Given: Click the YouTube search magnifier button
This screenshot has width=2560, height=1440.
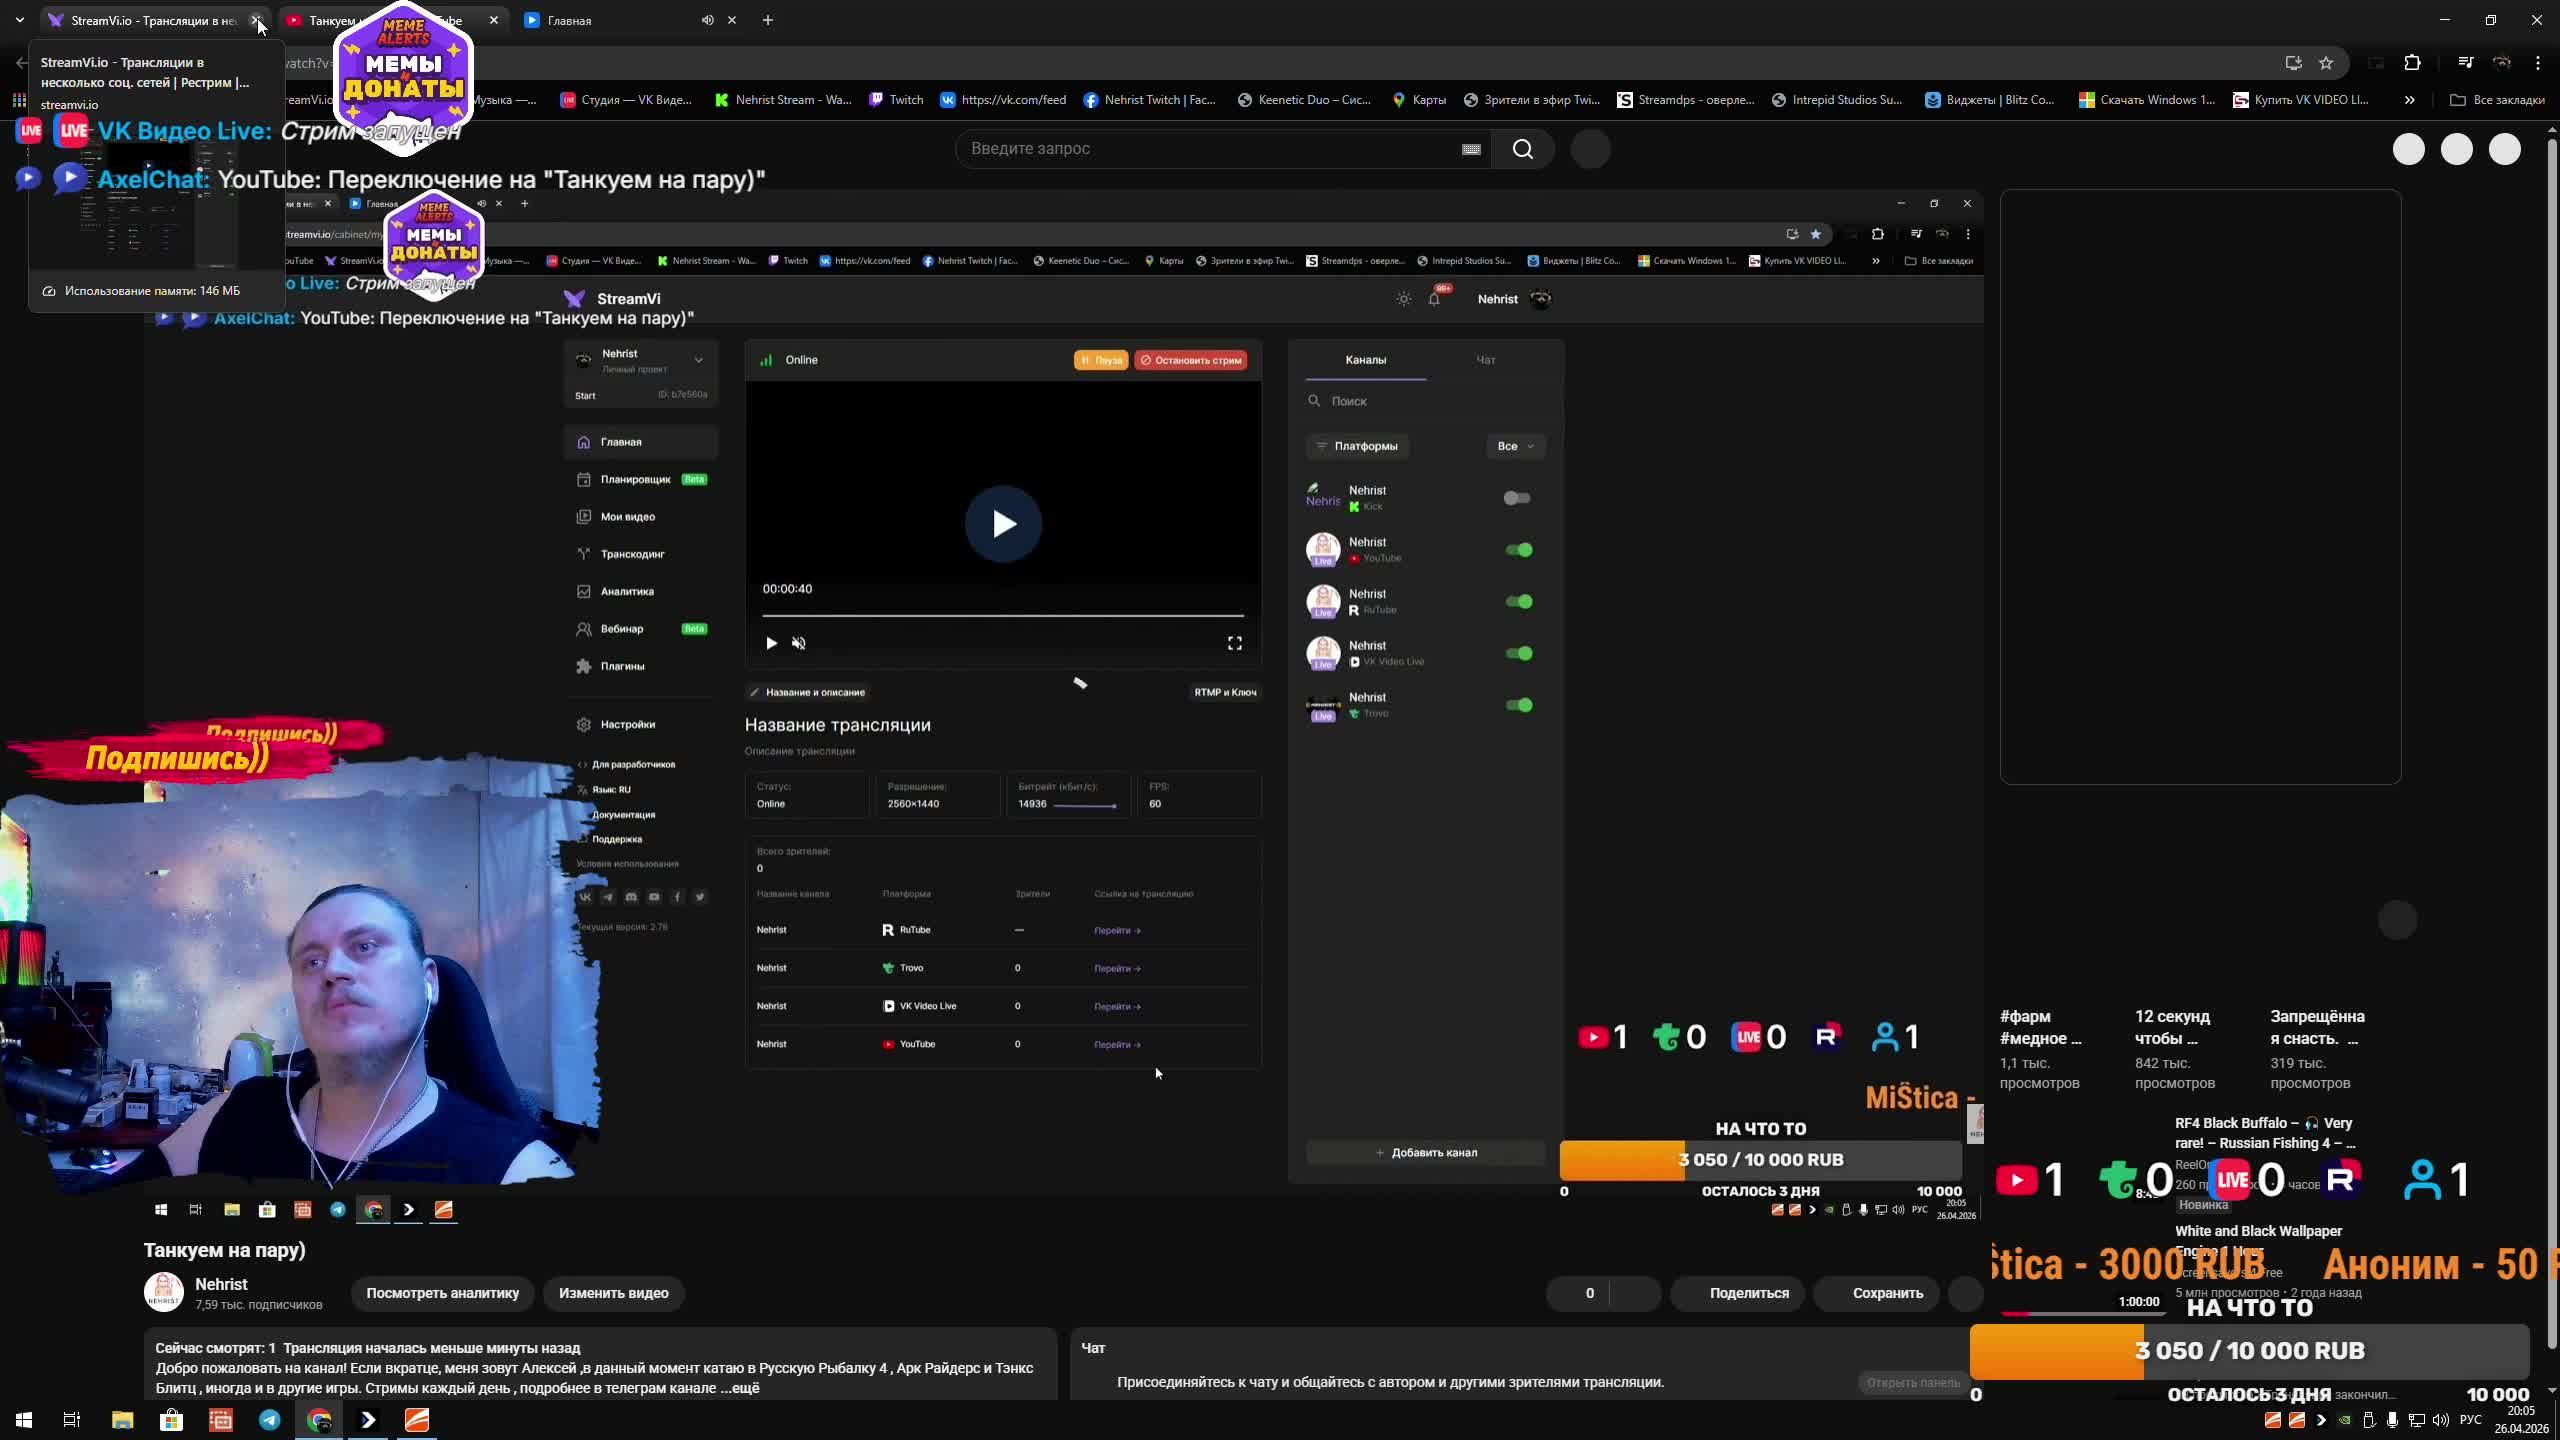Looking at the screenshot, I should (x=1523, y=149).
